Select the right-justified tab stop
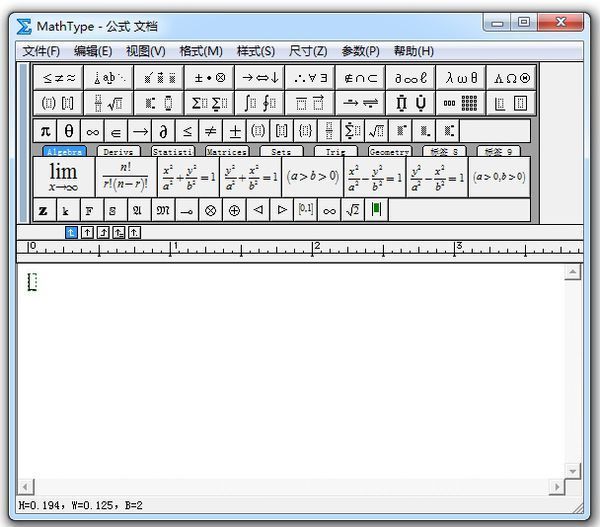600x527 pixels. point(103,232)
